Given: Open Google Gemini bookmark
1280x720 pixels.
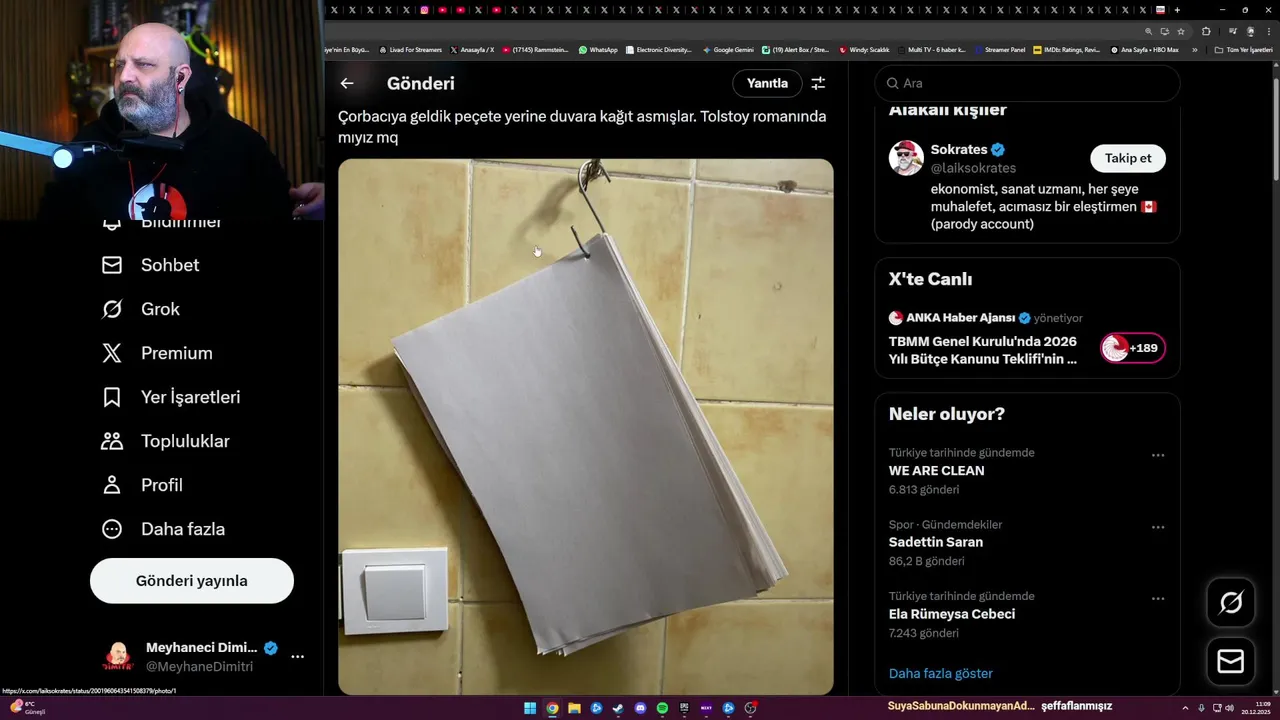Looking at the screenshot, I should pos(728,50).
